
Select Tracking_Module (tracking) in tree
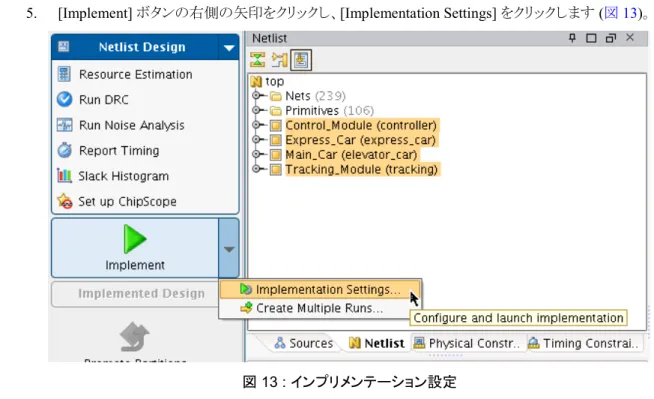coord(362,169)
